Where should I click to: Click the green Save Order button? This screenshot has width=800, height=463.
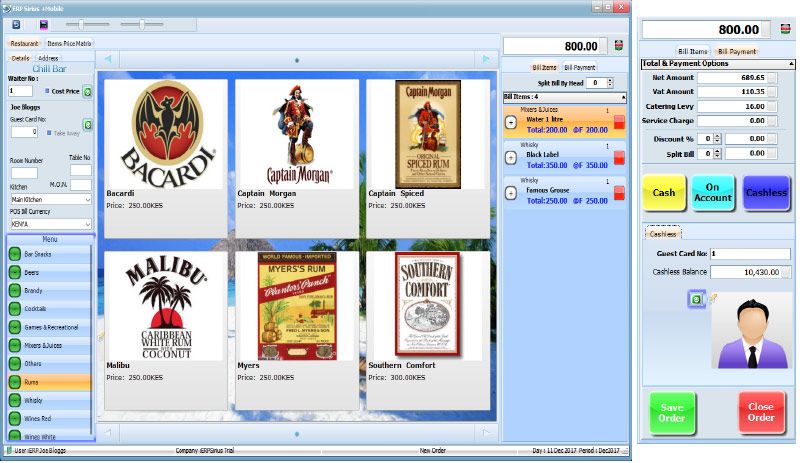click(x=672, y=413)
